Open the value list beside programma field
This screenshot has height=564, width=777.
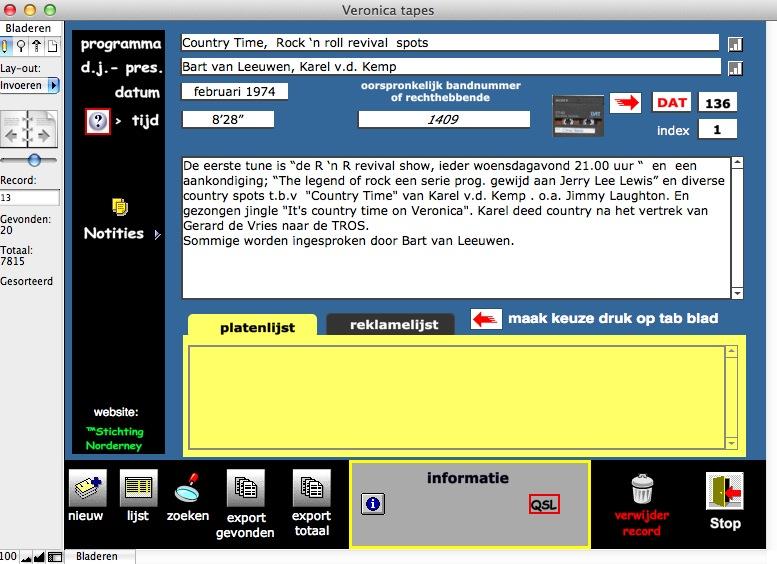(735, 44)
